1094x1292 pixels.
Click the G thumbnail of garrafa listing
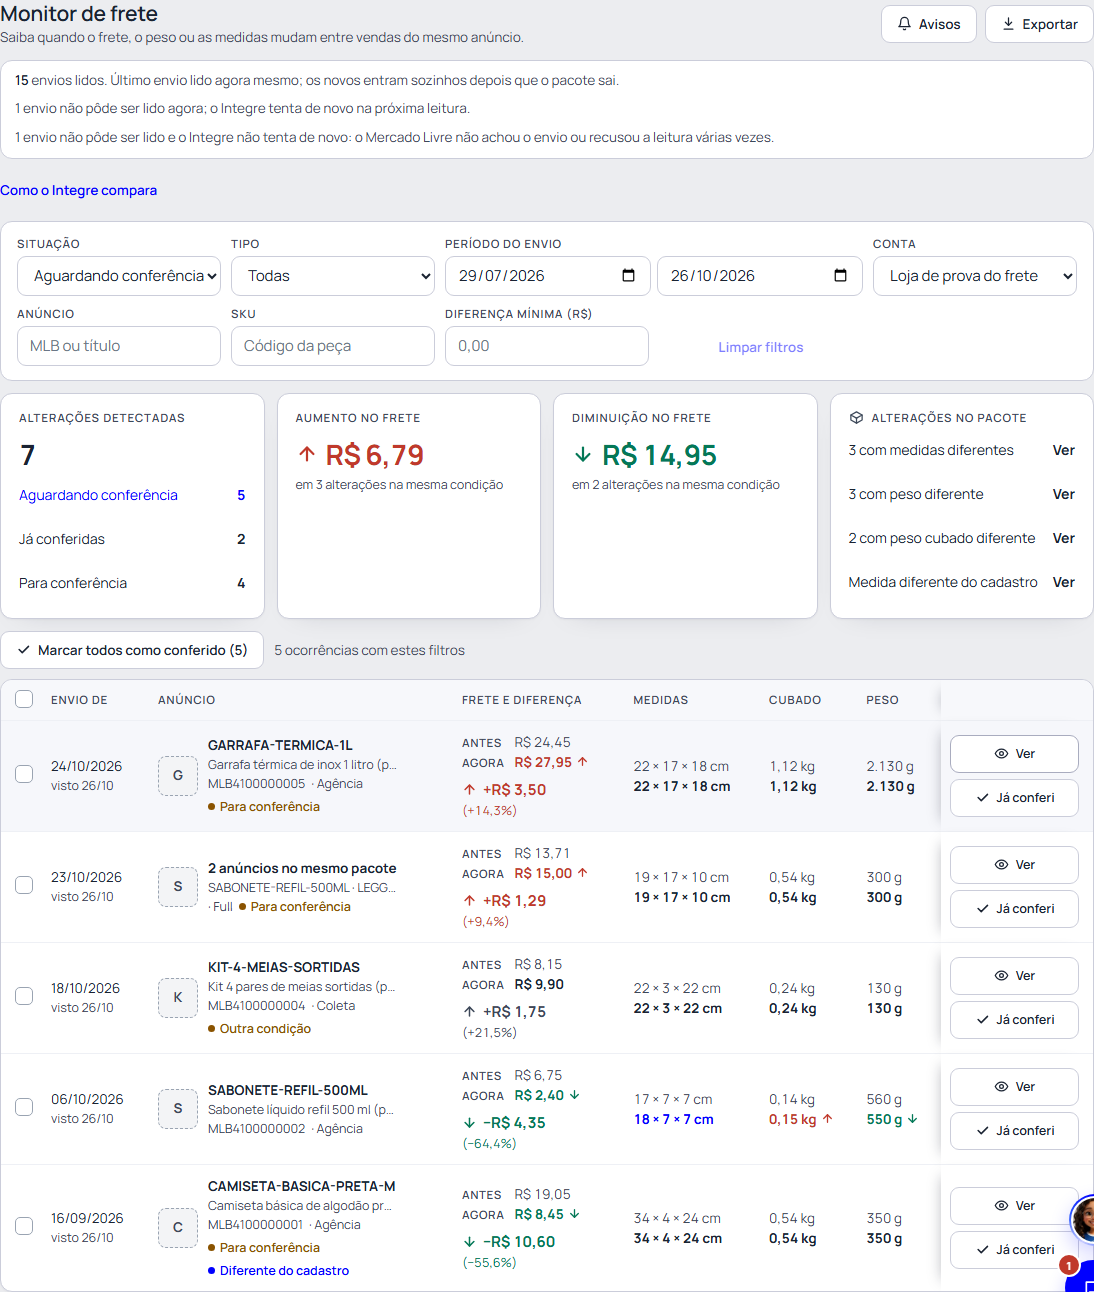pos(178,775)
